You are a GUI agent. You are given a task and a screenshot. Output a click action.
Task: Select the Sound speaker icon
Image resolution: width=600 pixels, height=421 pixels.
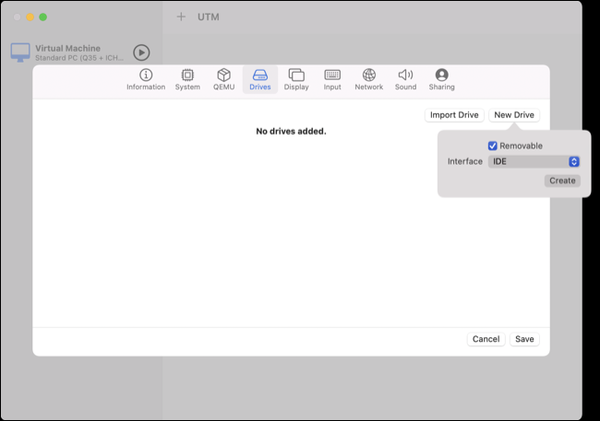pos(405,75)
